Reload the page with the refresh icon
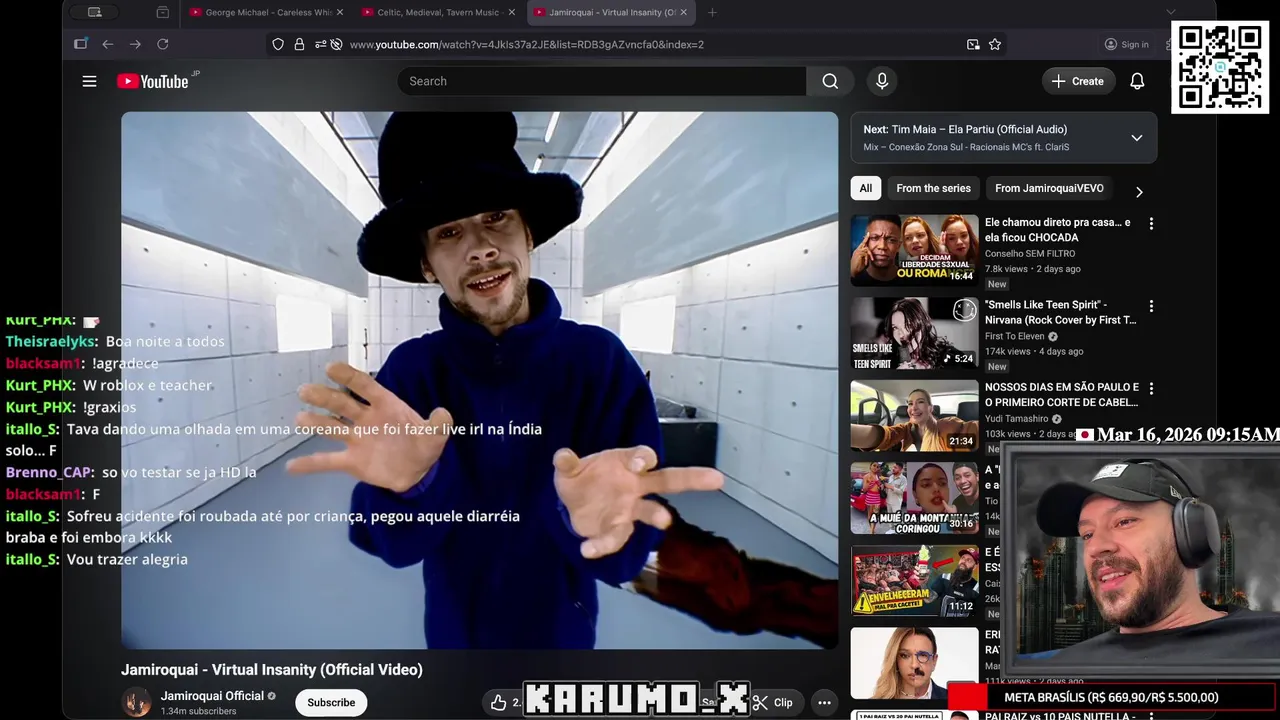This screenshot has width=1280, height=720. coord(162,44)
